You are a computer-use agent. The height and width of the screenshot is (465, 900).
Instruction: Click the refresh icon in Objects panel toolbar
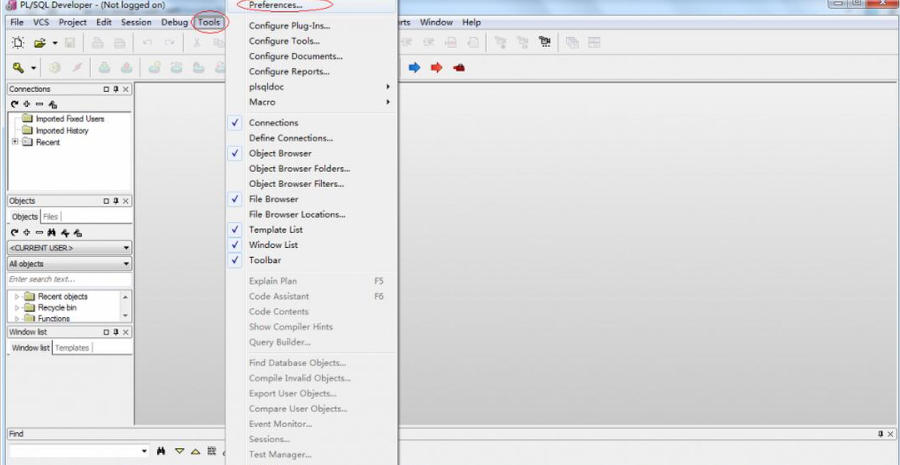pyautogui.click(x=15, y=232)
